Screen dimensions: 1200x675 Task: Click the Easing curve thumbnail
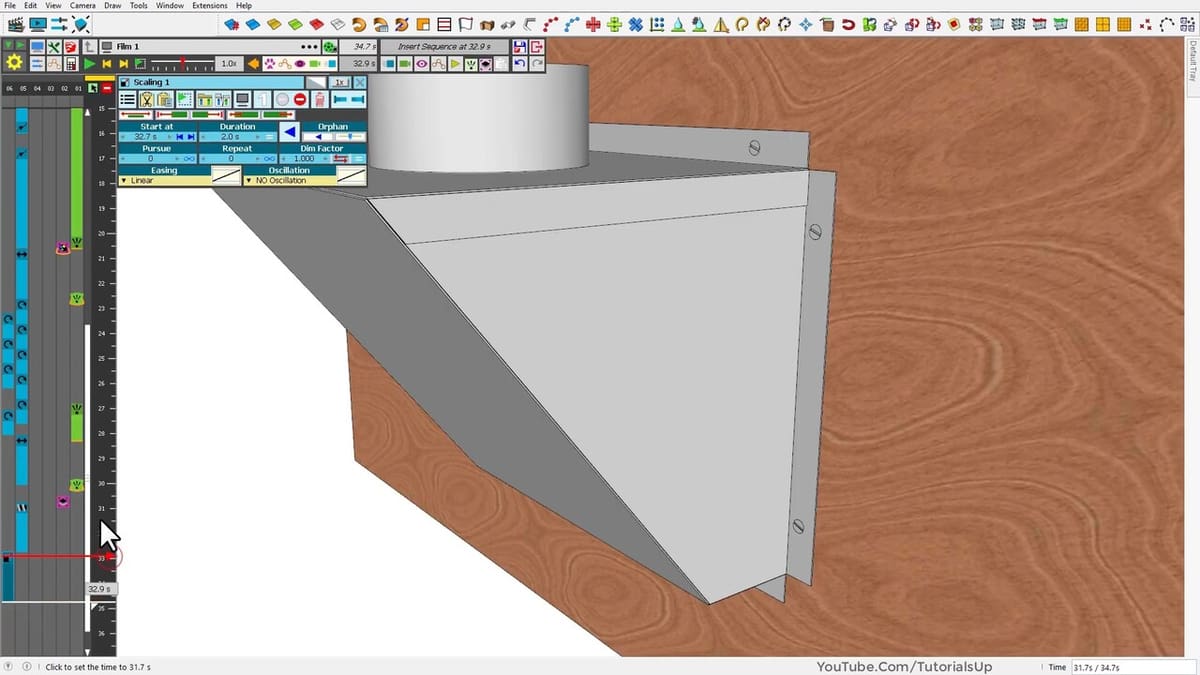(227, 176)
